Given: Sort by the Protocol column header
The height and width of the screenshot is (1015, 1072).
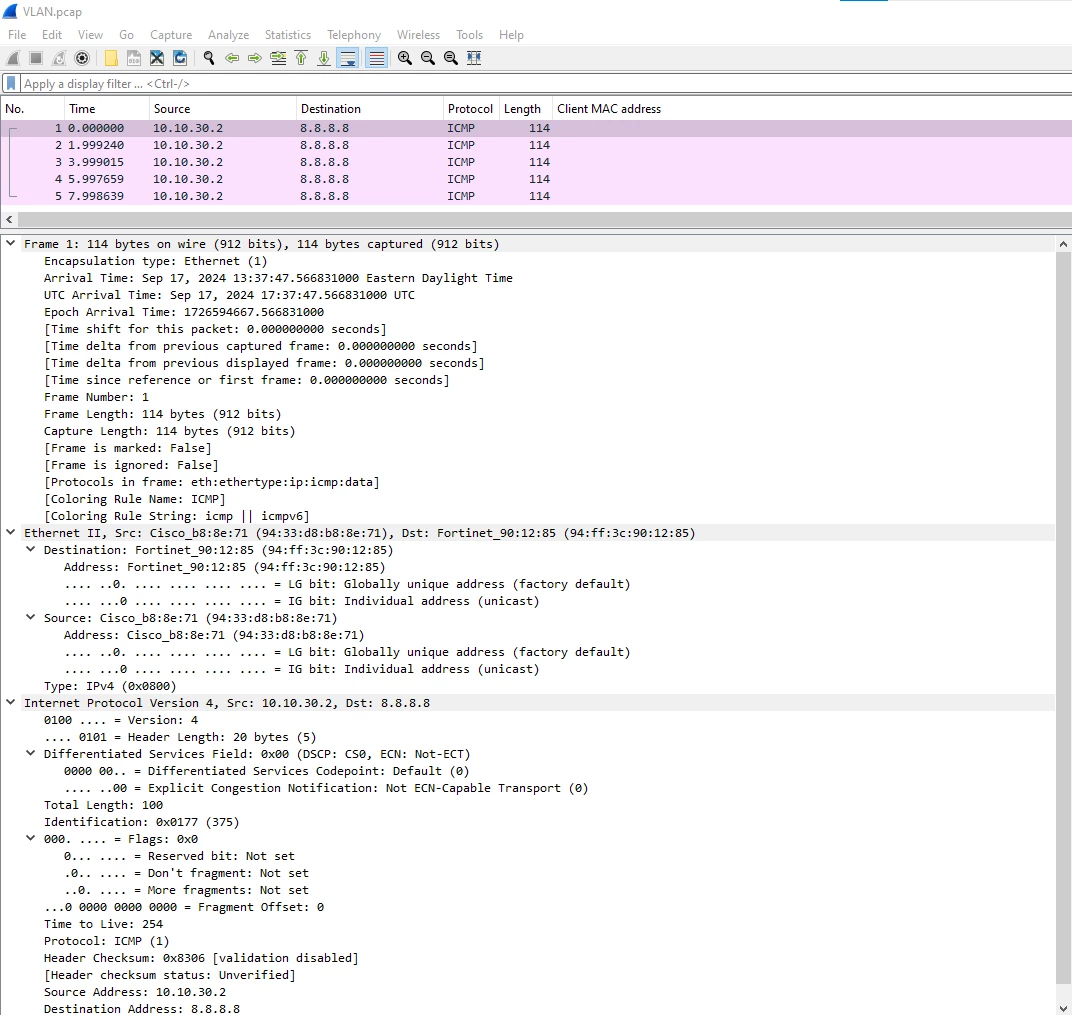Looking at the screenshot, I should click(470, 109).
